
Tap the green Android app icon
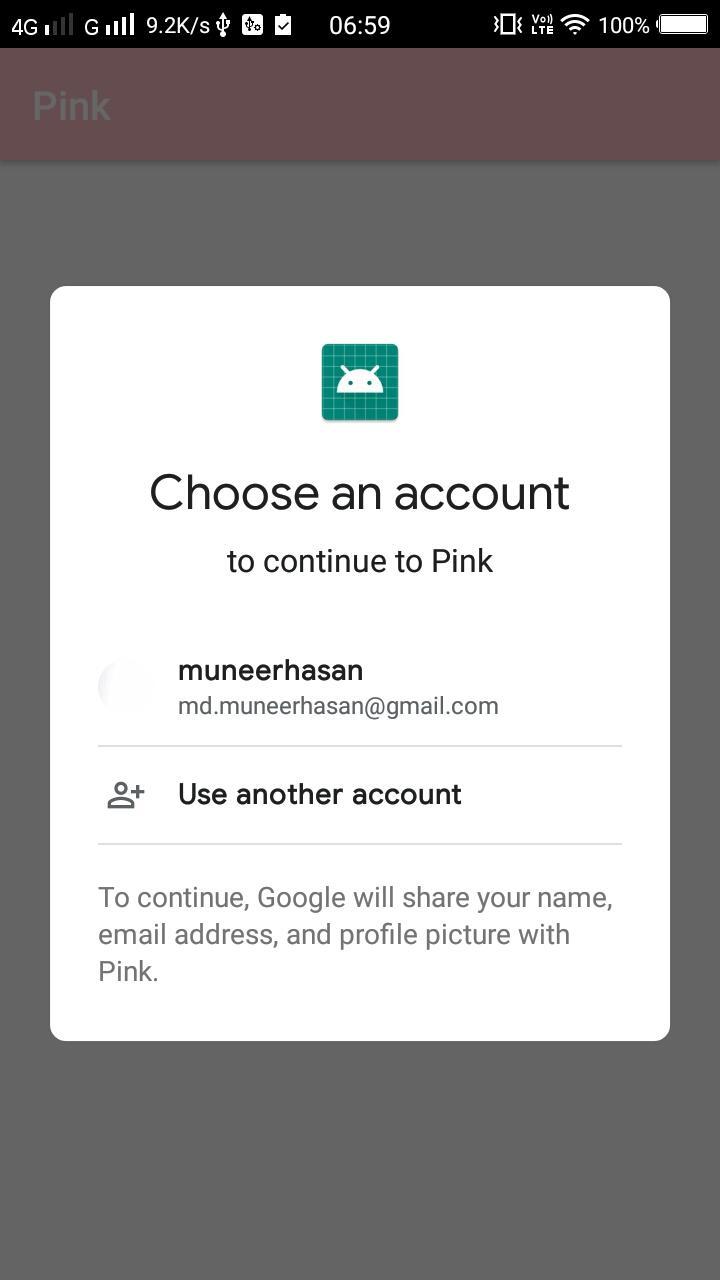(360, 382)
